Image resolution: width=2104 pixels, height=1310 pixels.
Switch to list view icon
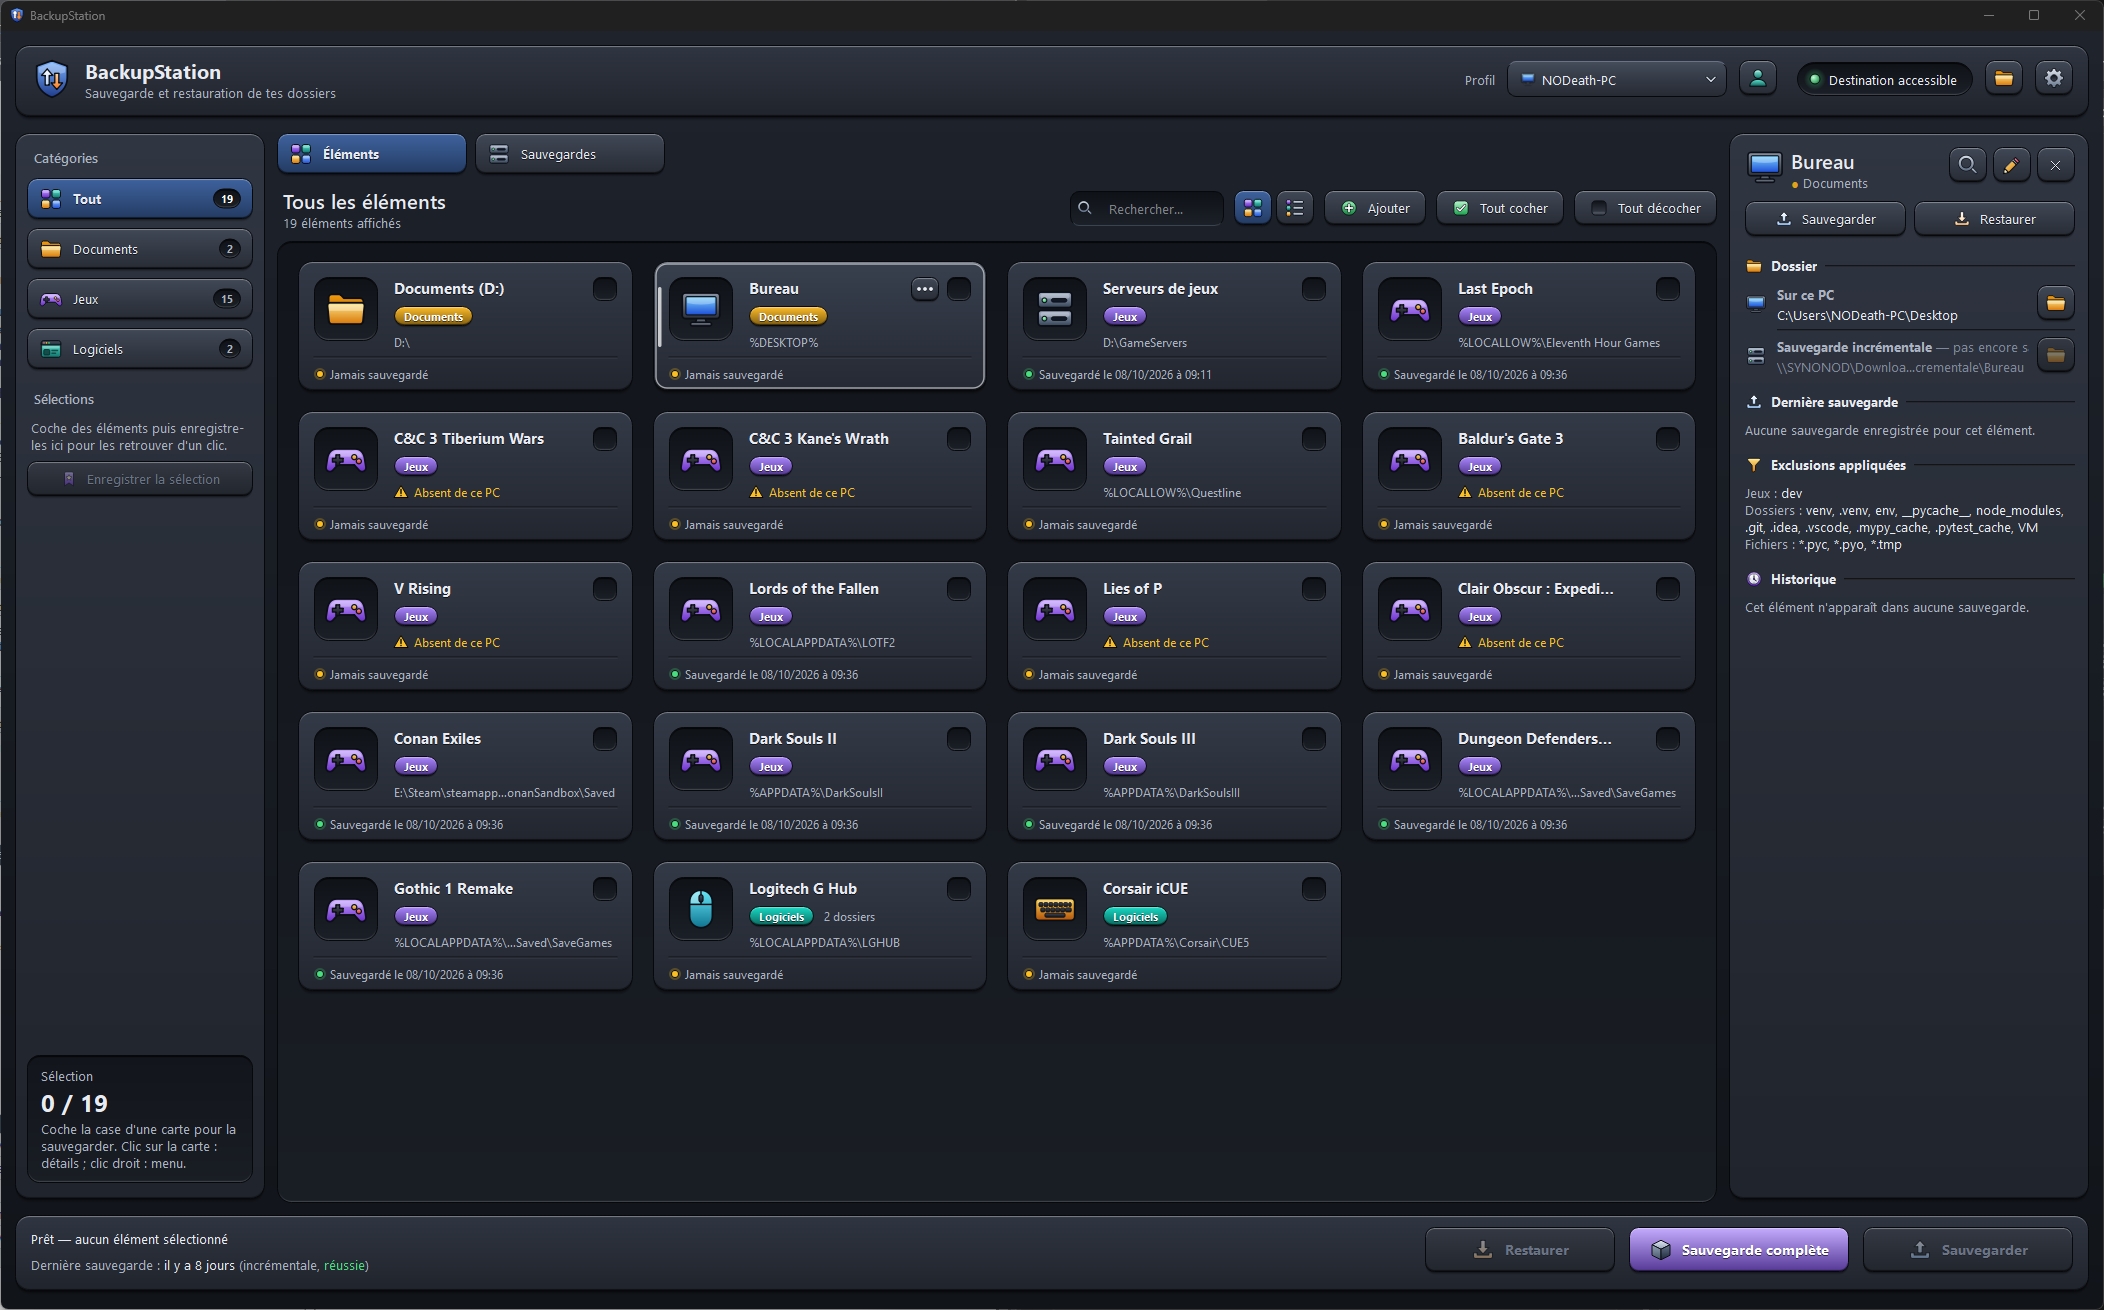tap(1295, 208)
